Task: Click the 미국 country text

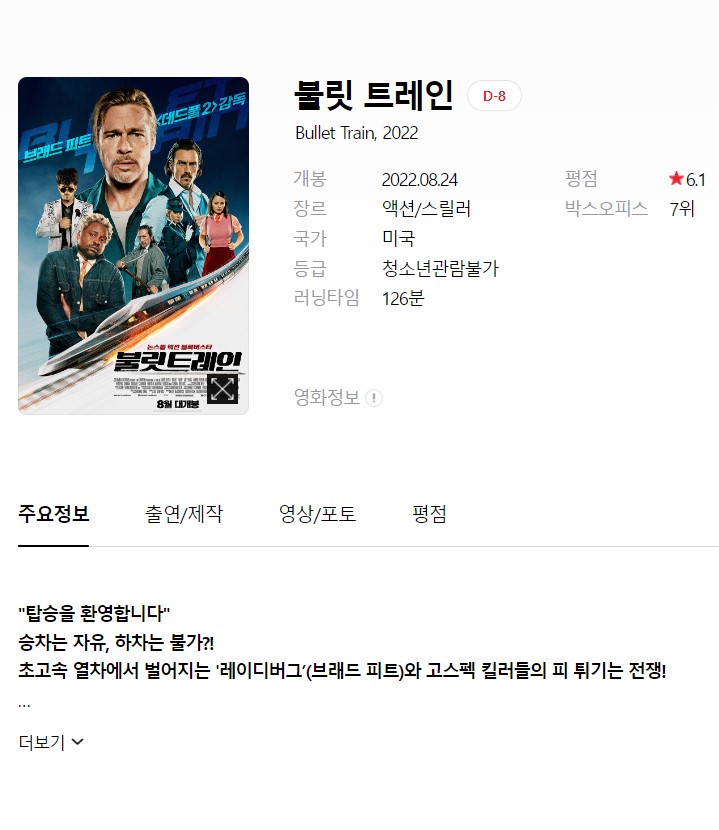Action: 398,238
